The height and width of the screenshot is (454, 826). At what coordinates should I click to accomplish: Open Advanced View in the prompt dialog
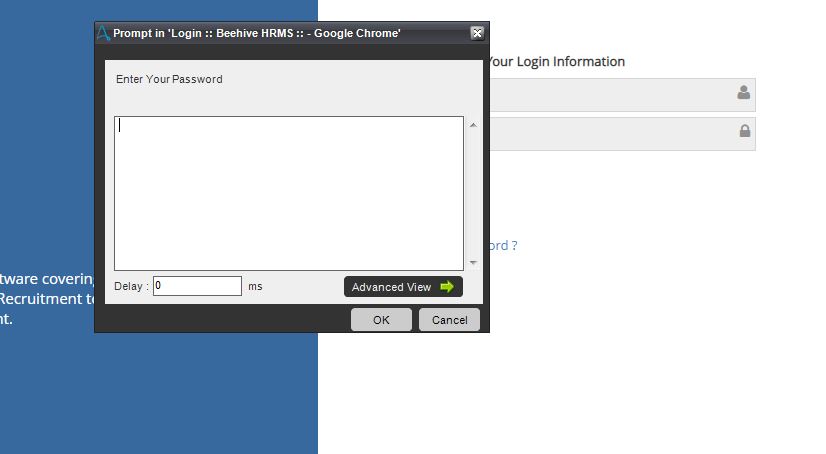click(x=403, y=287)
